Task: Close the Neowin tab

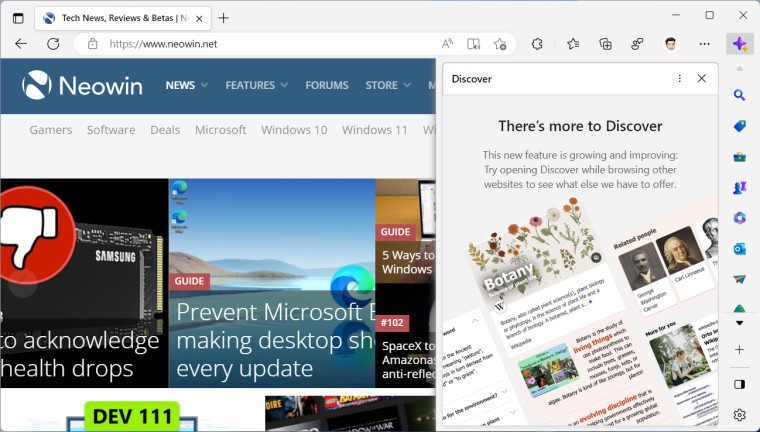Action: (199, 19)
